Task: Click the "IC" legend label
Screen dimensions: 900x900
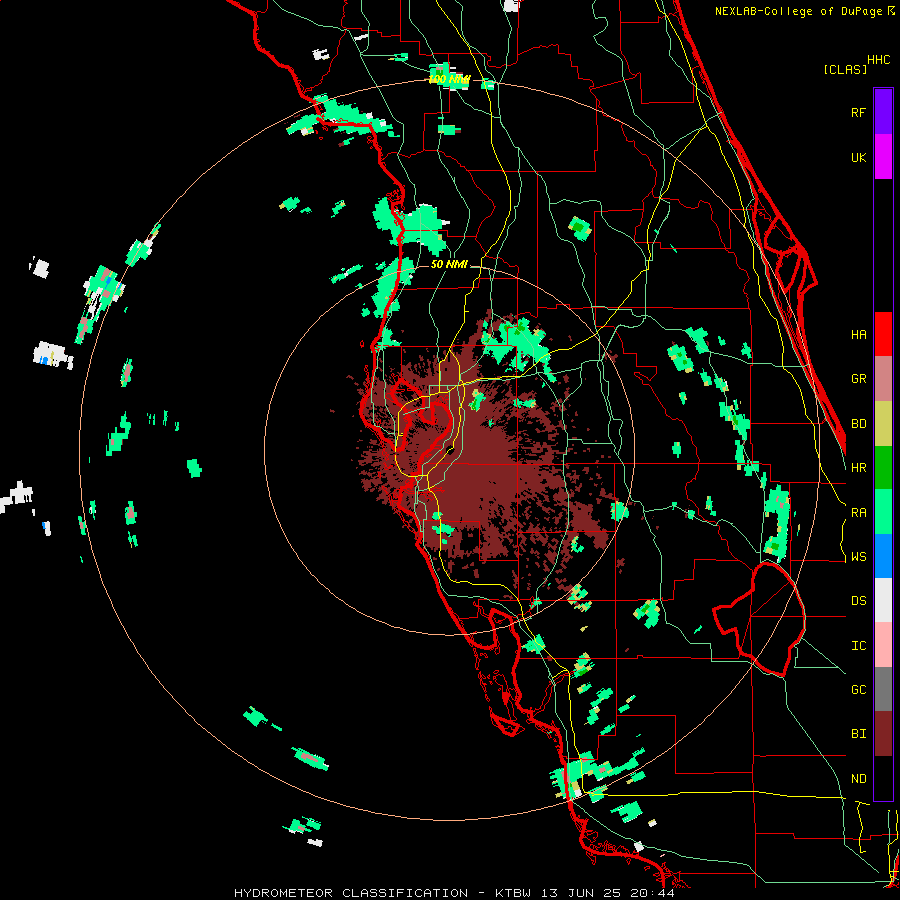Action: coord(858,646)
